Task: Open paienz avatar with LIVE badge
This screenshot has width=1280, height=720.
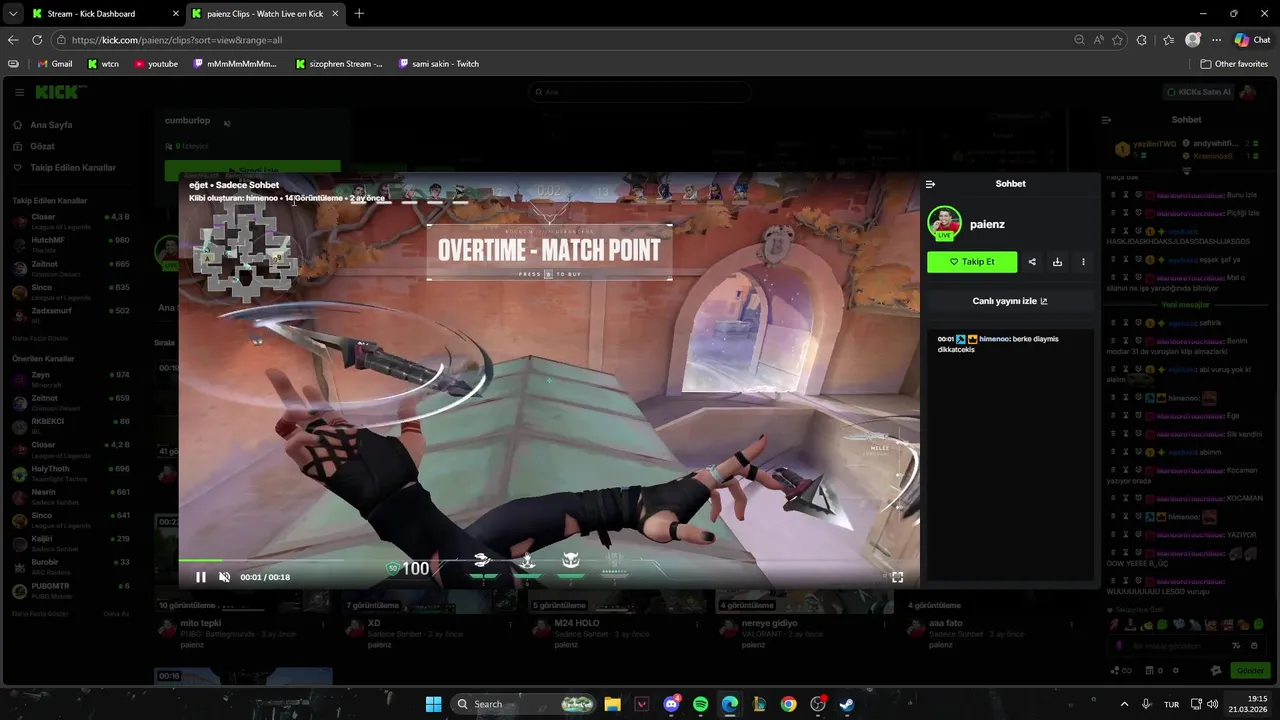Action: 944,223
